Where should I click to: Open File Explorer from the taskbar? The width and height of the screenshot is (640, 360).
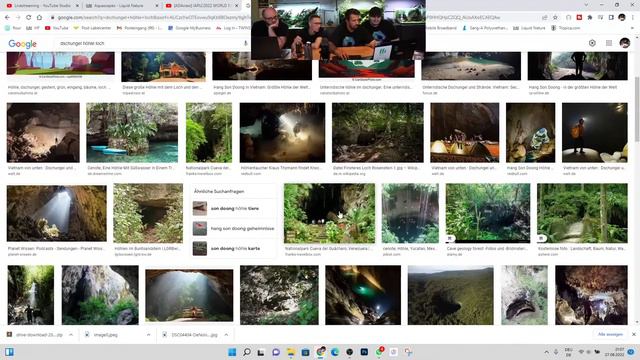point(291,352)
